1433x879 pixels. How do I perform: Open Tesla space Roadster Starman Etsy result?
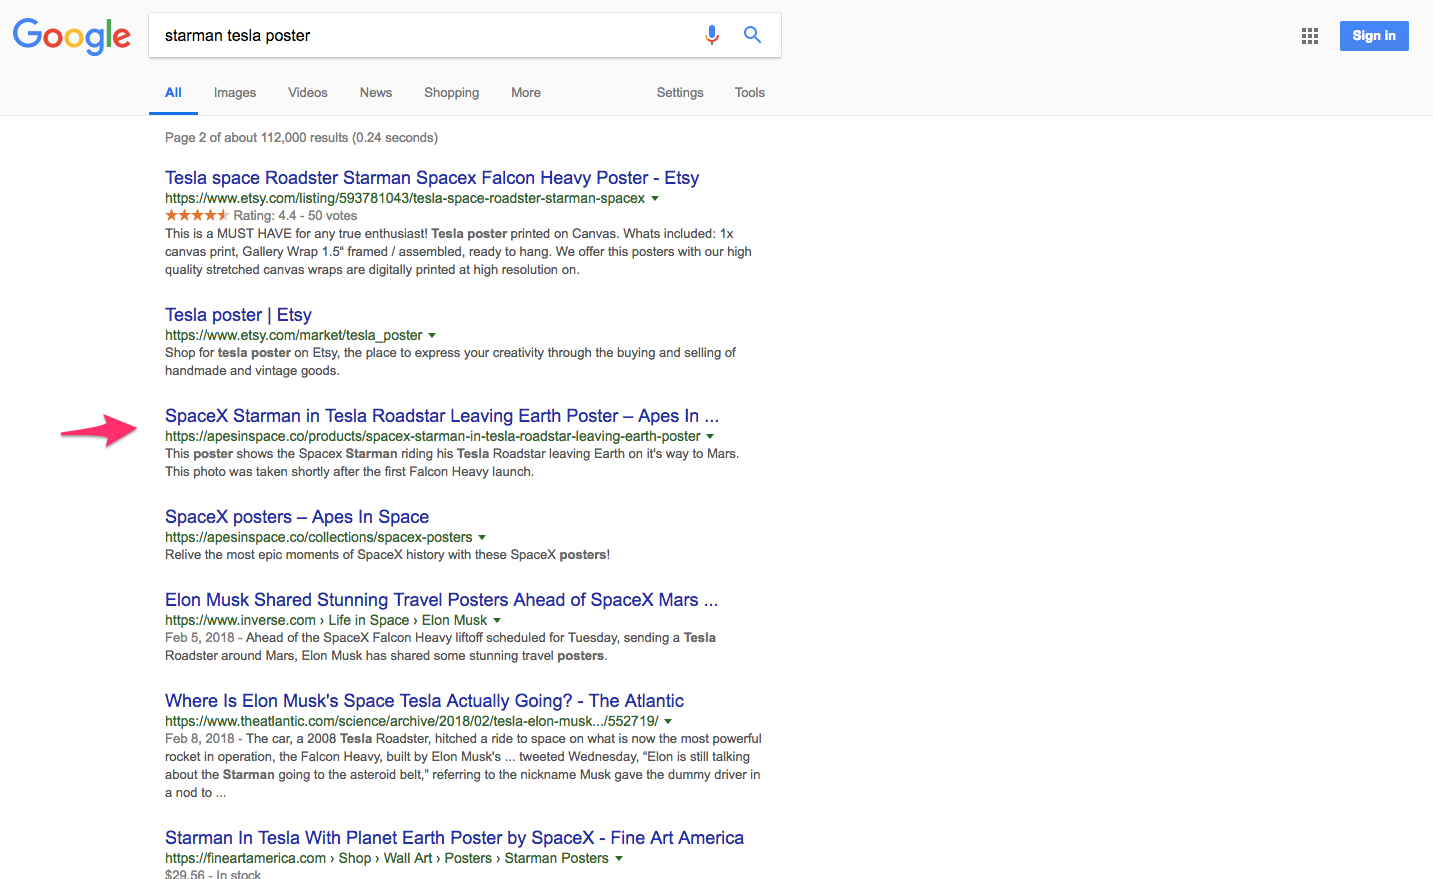click(x=432, y=178)
